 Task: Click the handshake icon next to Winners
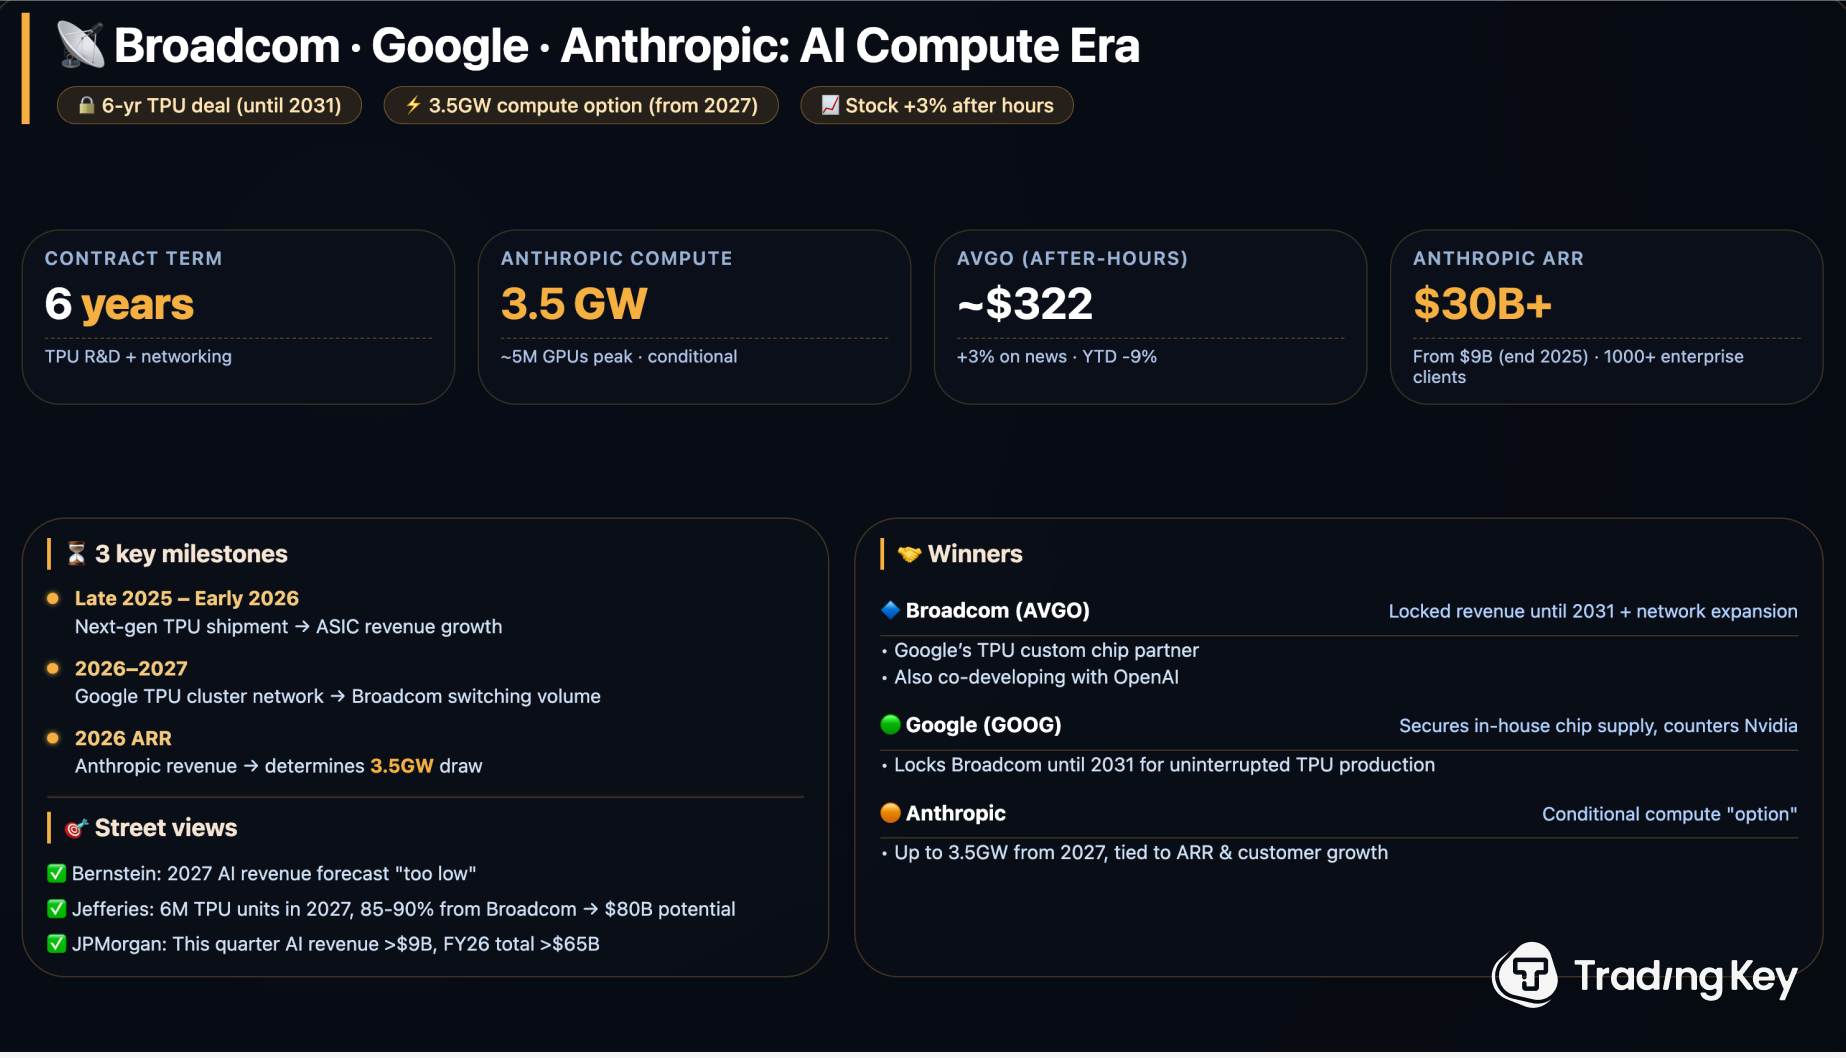pyautogui.click(x=908, y=553)
